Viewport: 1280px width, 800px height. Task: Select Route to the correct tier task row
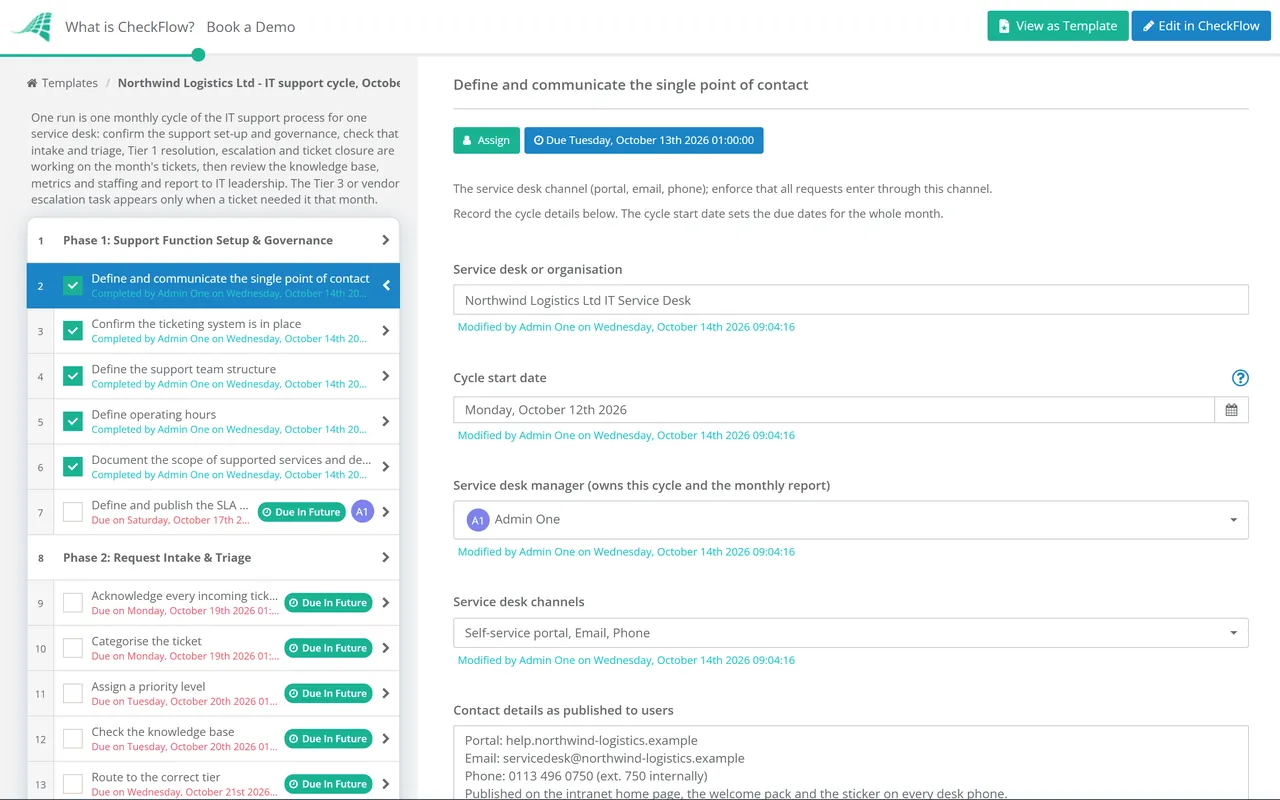point(213,784)
